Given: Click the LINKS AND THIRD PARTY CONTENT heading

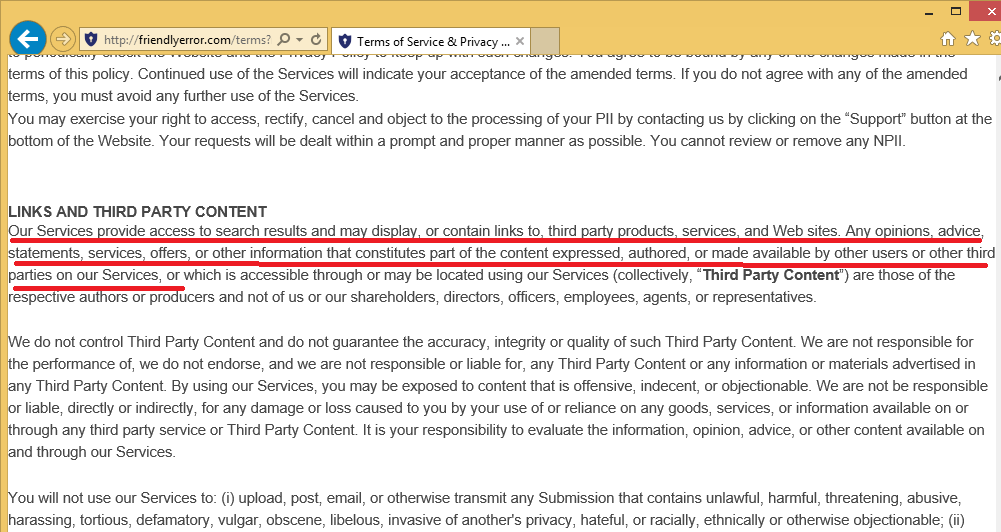Looking at the screenshot, I should click(137, 212).
